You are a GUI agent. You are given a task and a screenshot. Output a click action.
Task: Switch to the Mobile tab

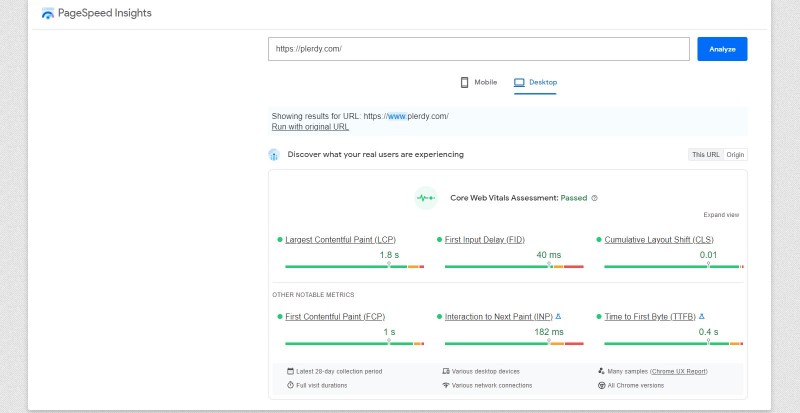[x=479, y=82]
